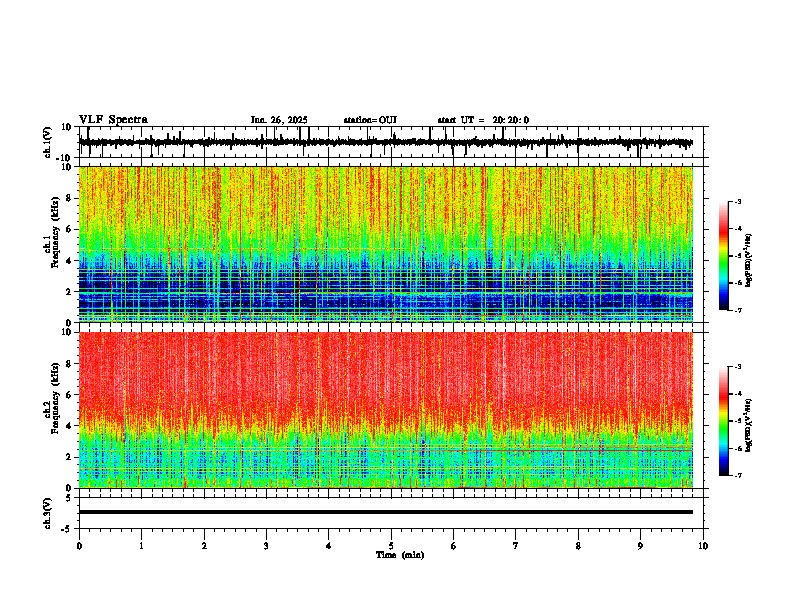Click time axis tick label "8"
This screenshot has height=612, width=792.
coord(578,546)
